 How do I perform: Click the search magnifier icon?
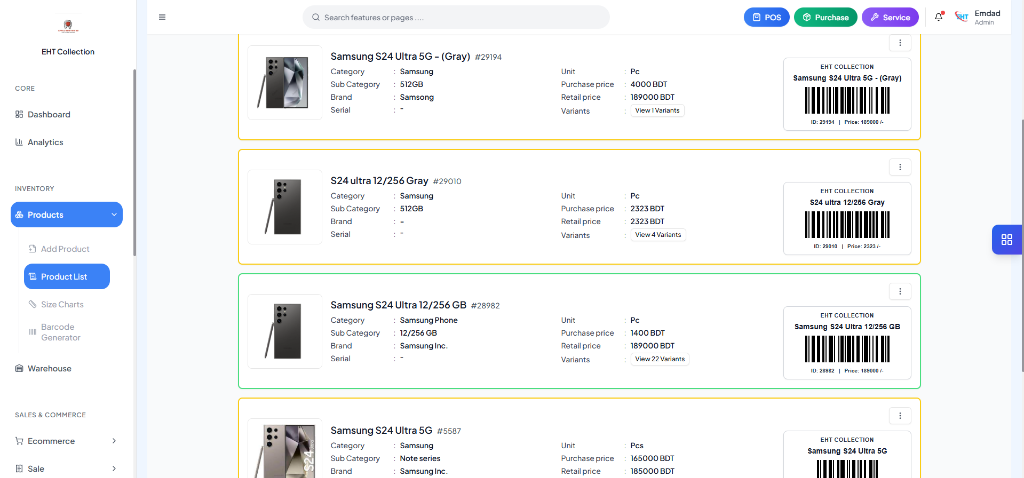315,18
